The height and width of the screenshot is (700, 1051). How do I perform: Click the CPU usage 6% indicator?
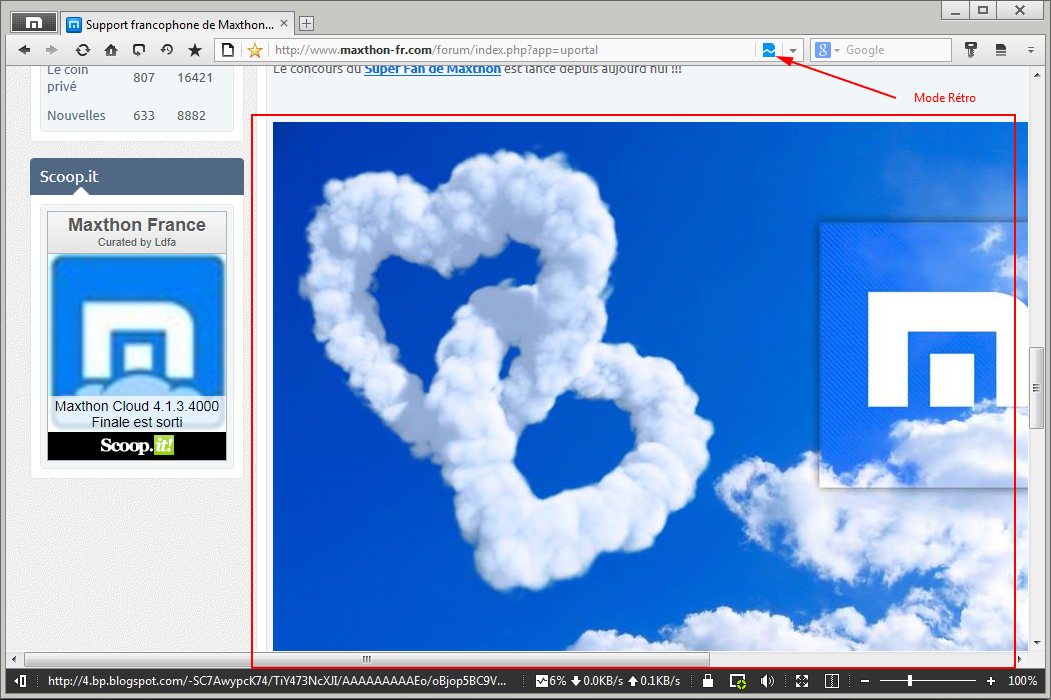[551, 681]
